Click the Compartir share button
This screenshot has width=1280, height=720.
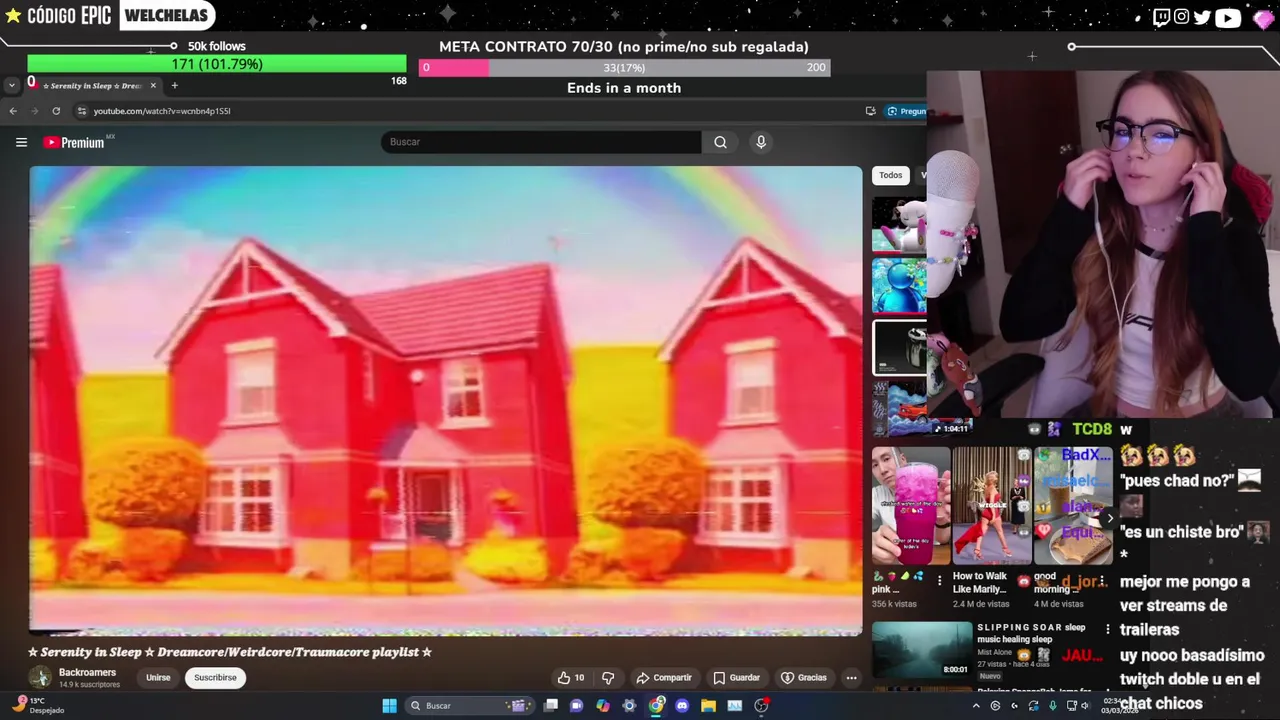[664, 677]
